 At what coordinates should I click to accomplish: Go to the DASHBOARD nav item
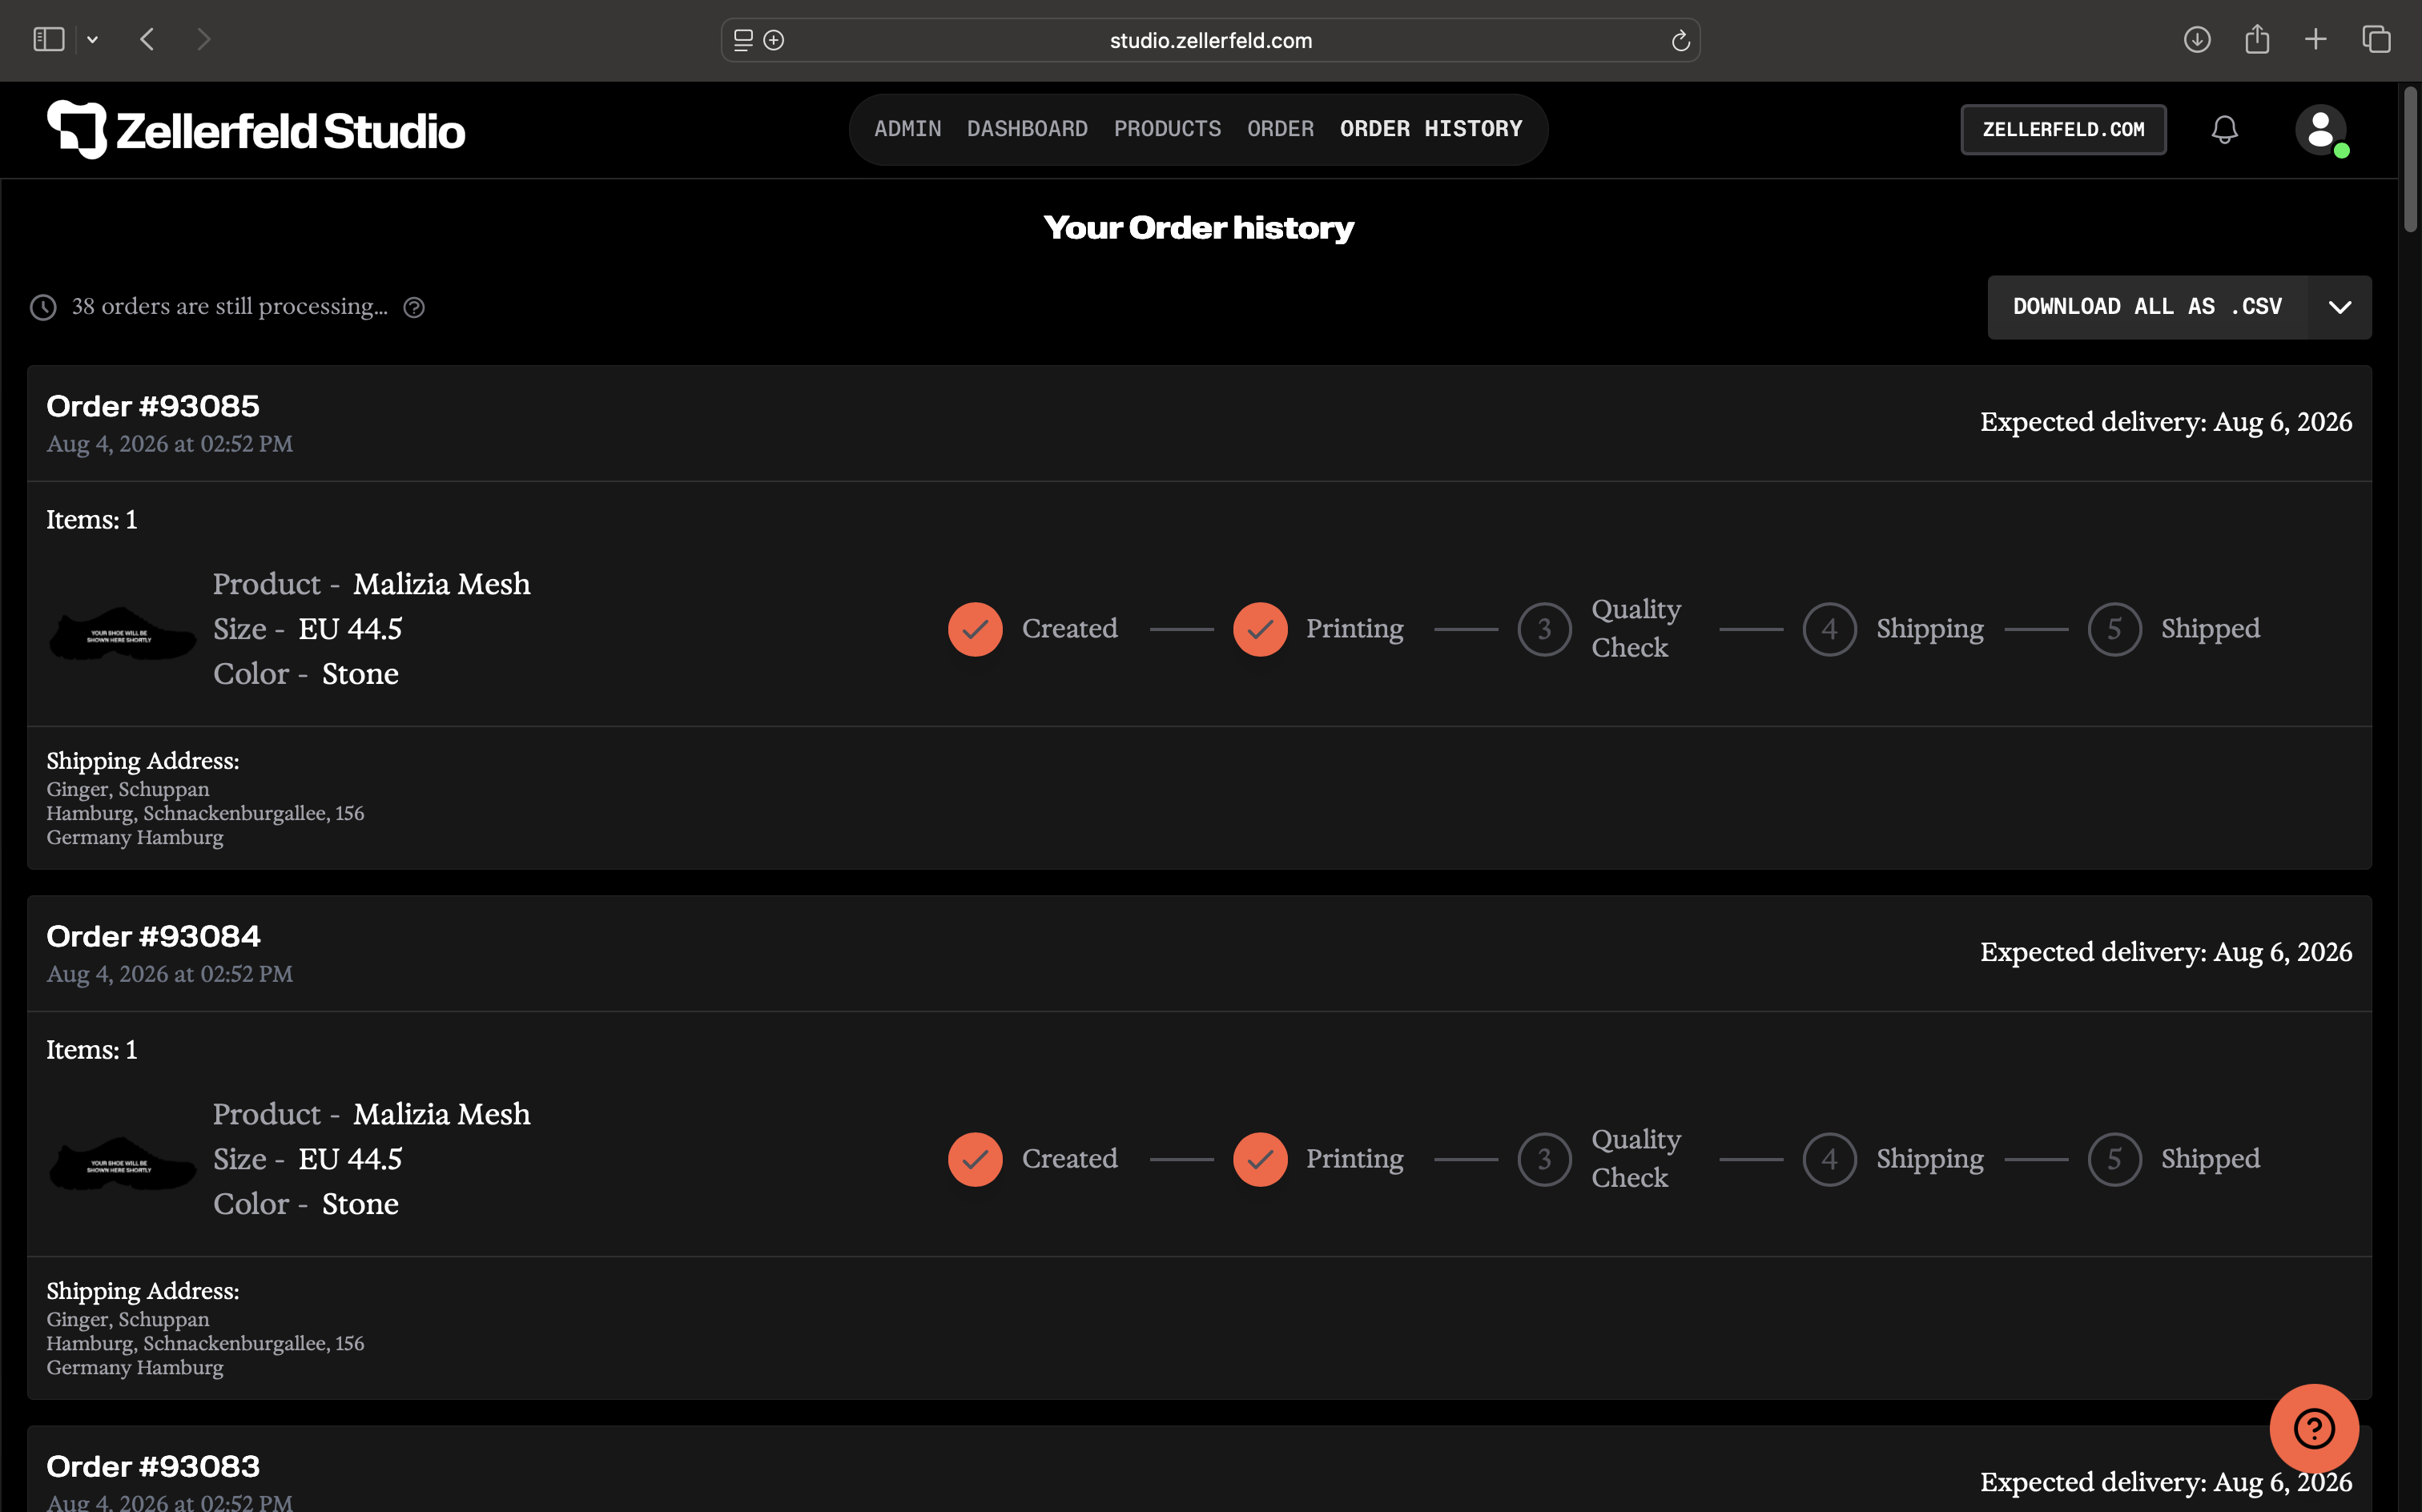(x=1027, y=129)
